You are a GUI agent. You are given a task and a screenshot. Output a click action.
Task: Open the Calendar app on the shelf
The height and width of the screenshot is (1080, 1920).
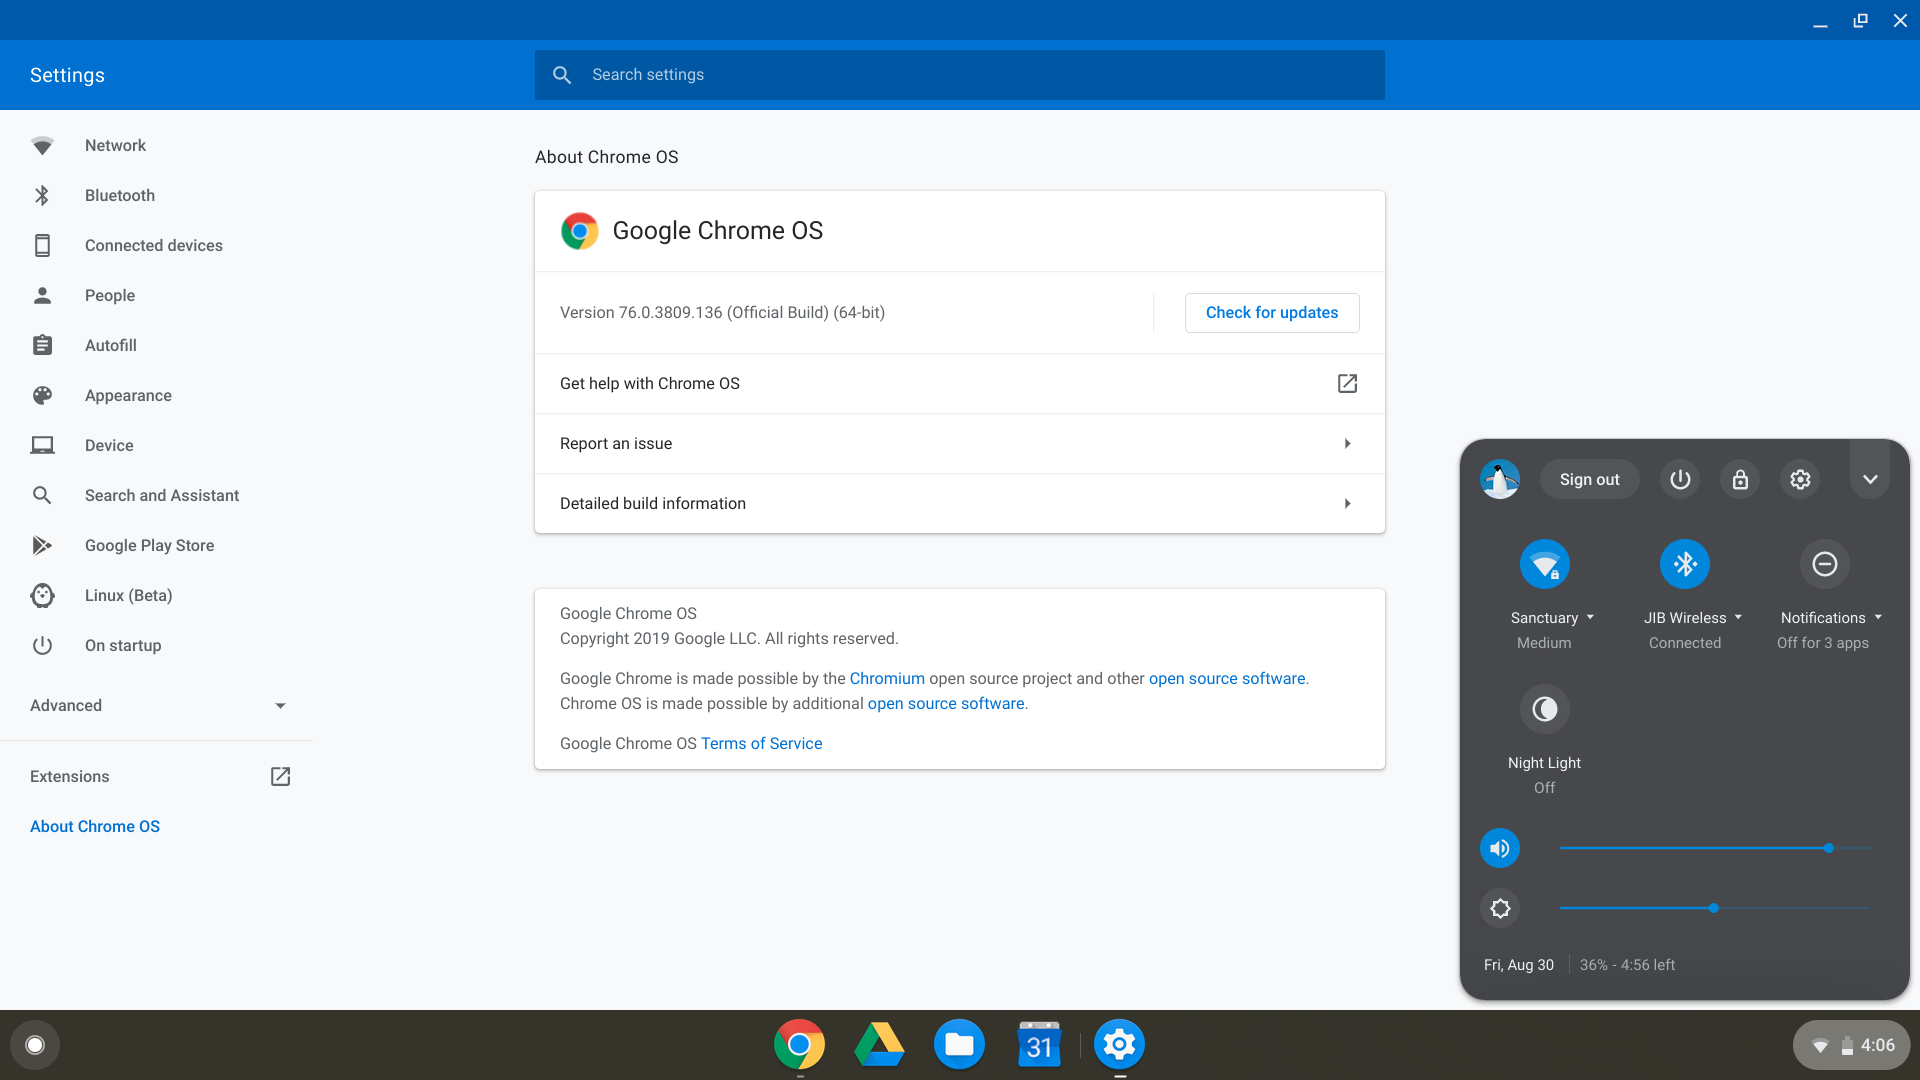(1039, 1045)
